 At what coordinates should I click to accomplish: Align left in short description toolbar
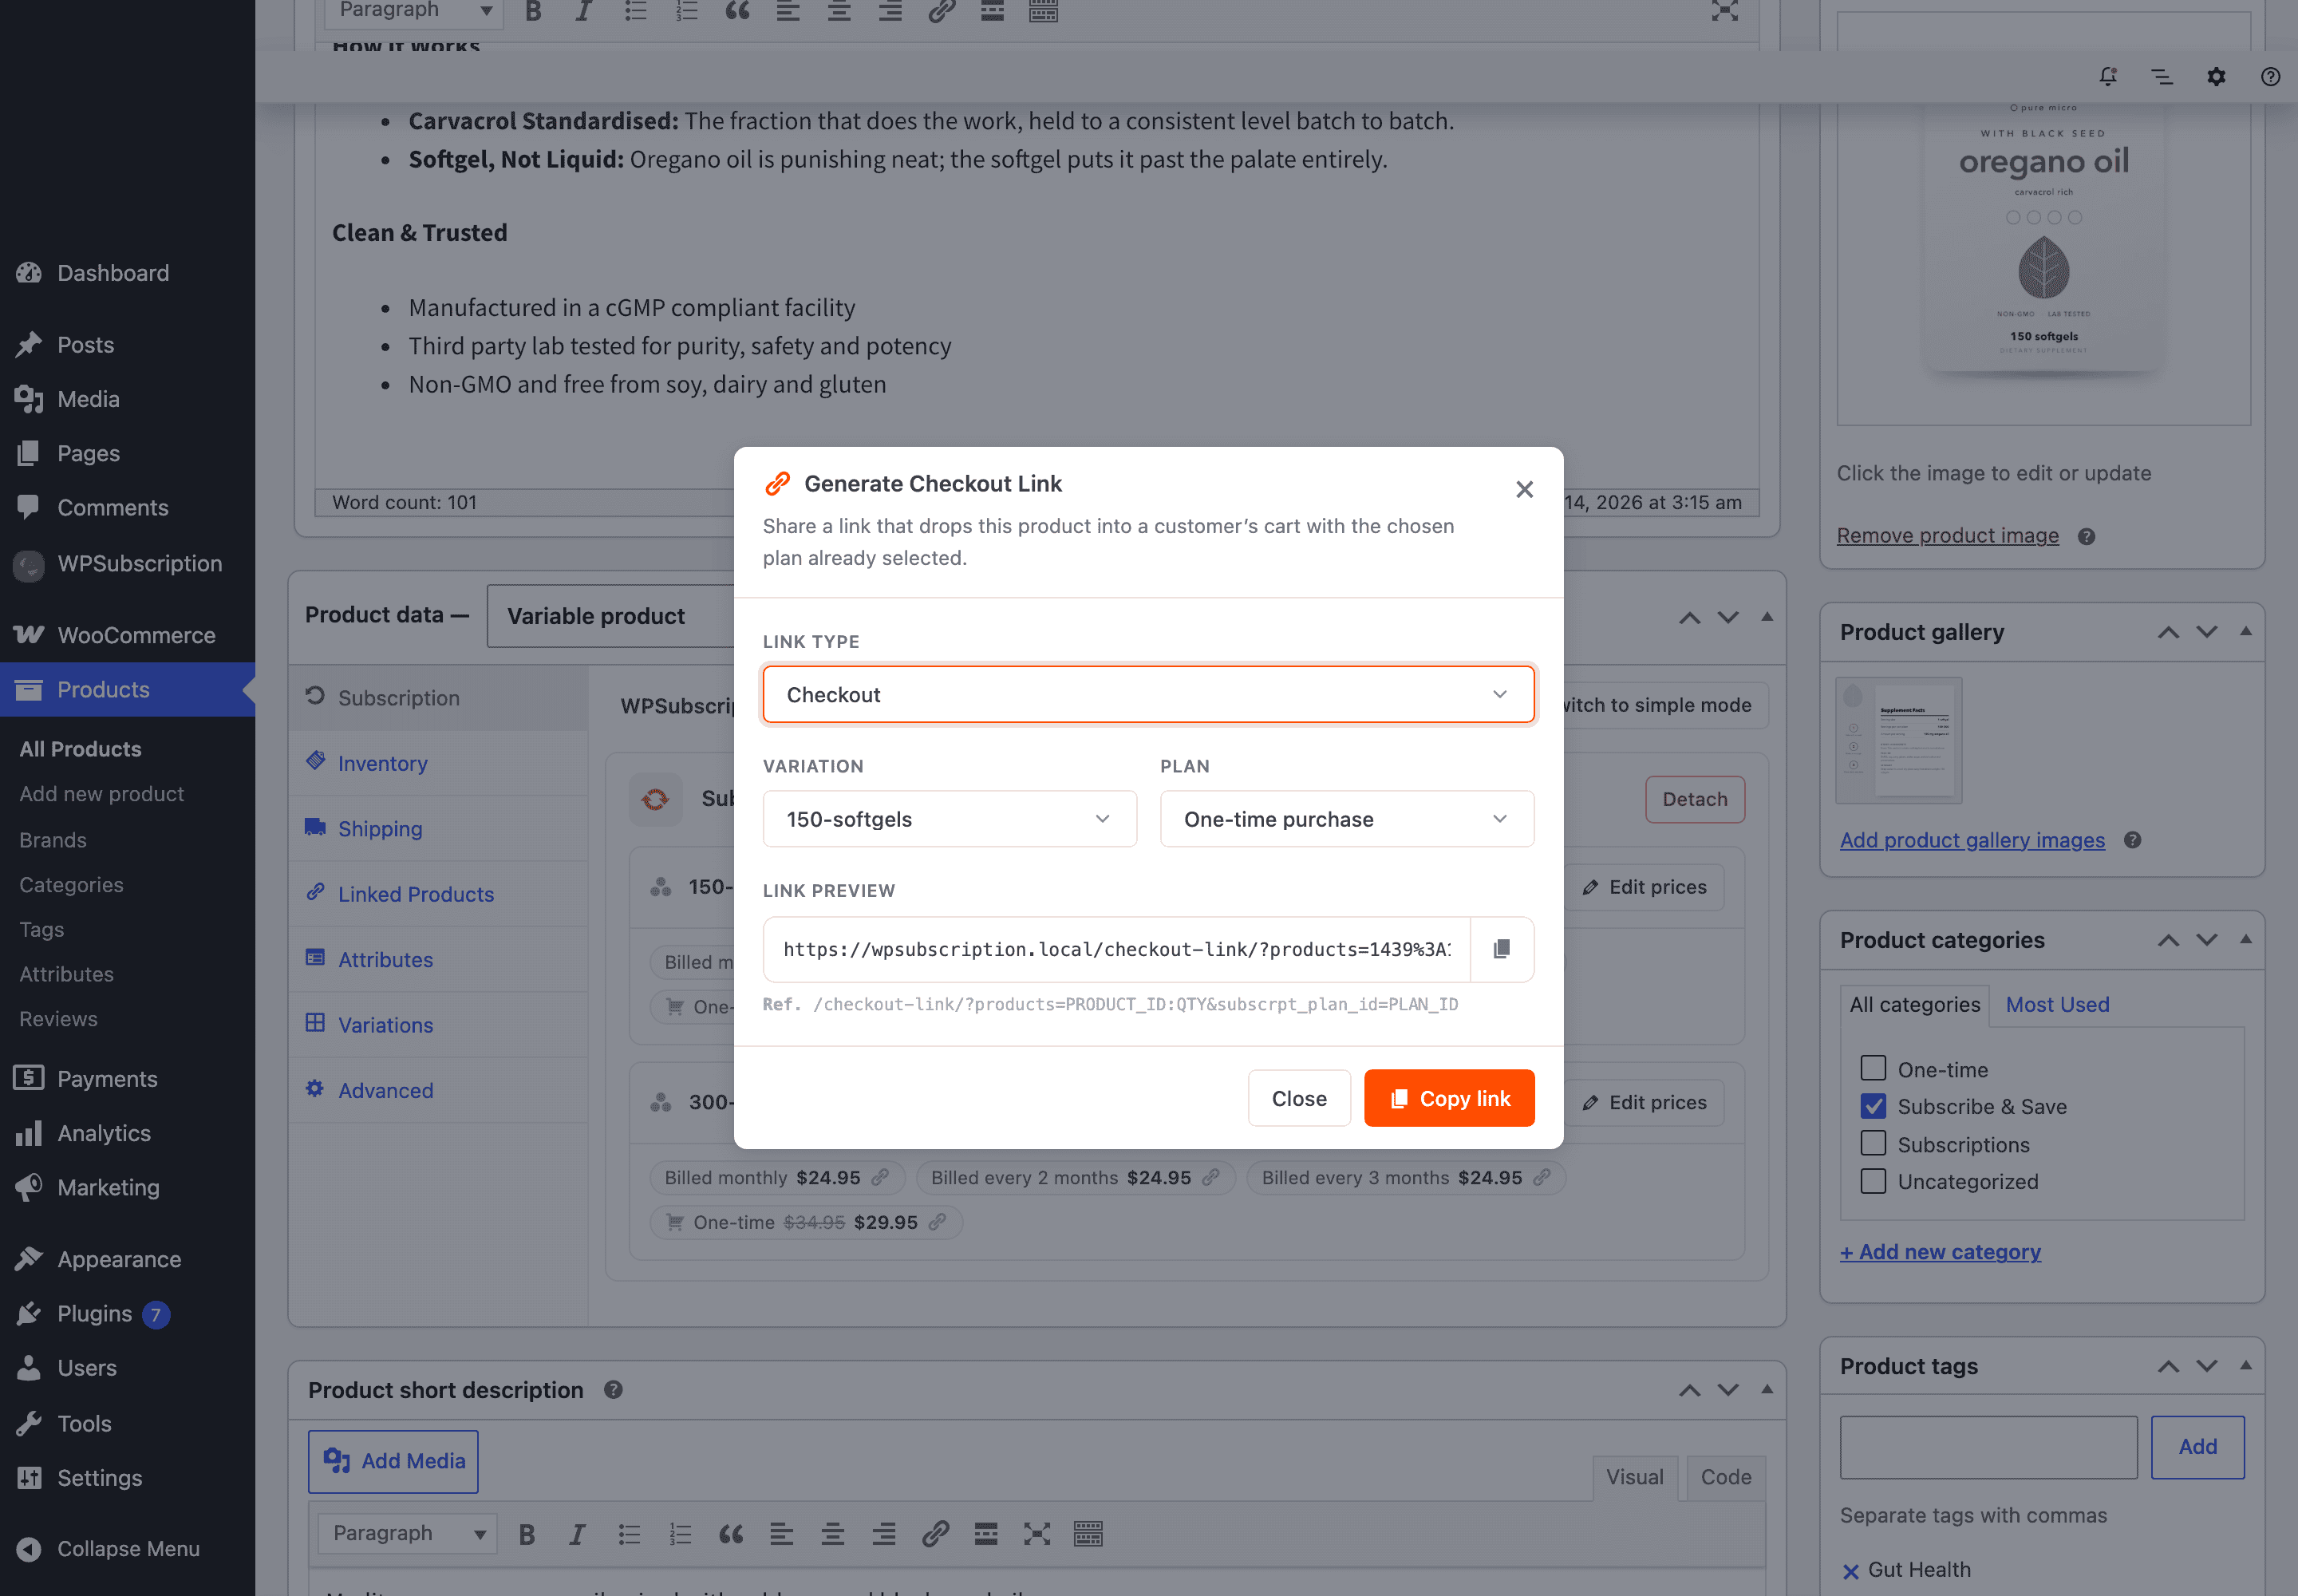click(x=782, y=1533)
